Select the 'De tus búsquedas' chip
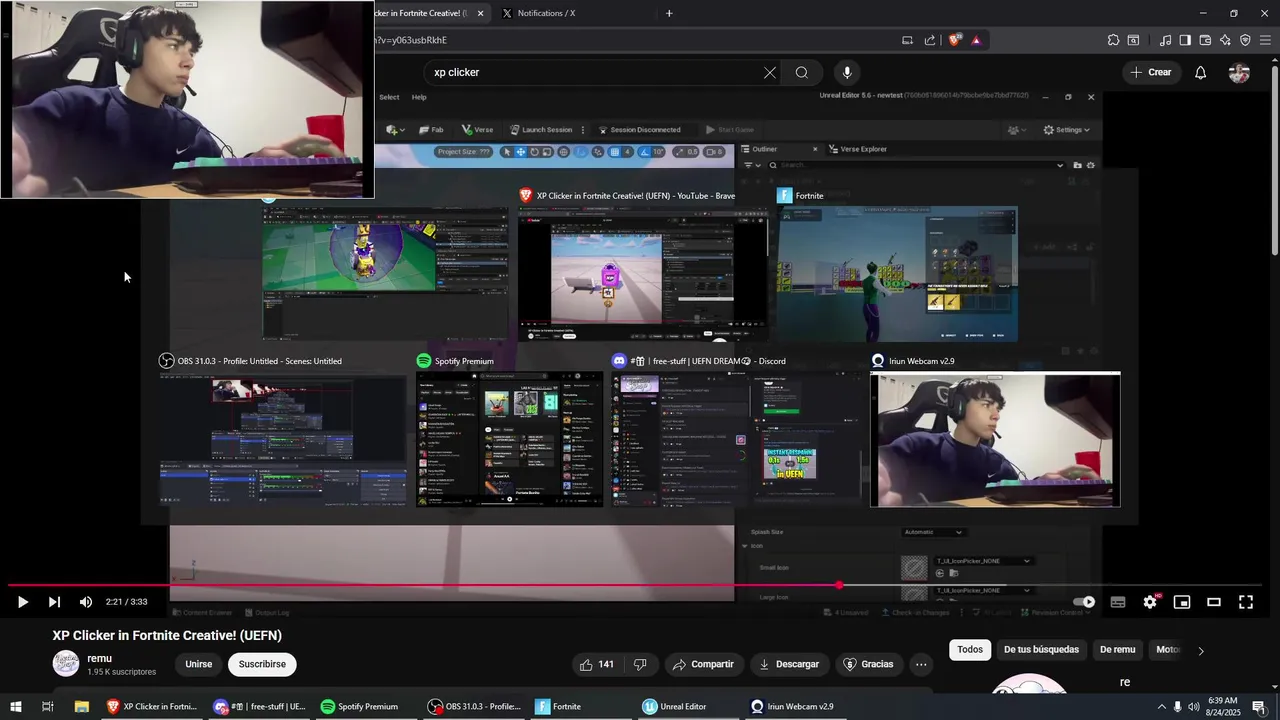Viewport: 1280px width, 720px height. (1041, 649)
